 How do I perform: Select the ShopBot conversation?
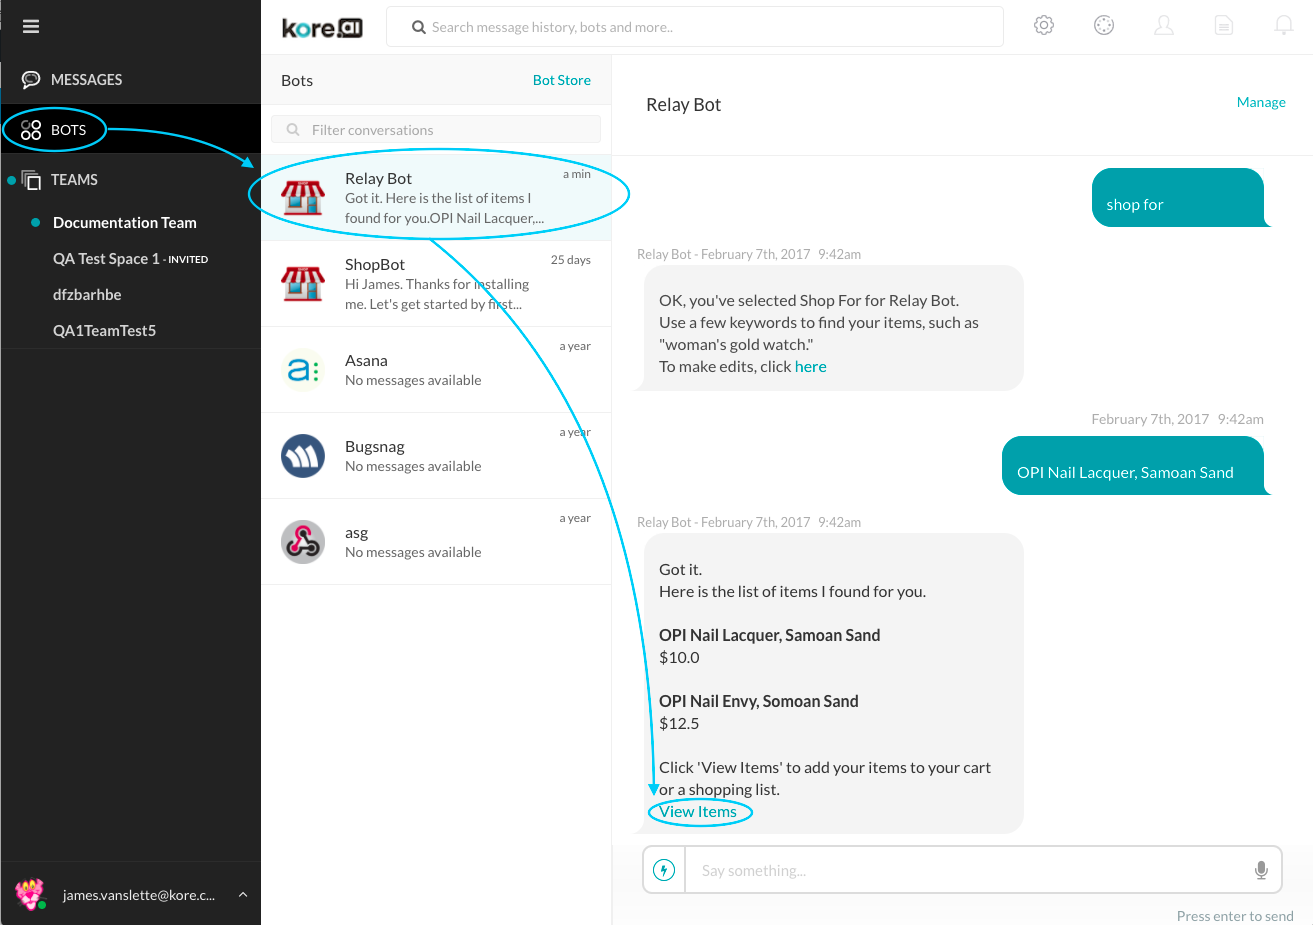click(x=436, y=283)
